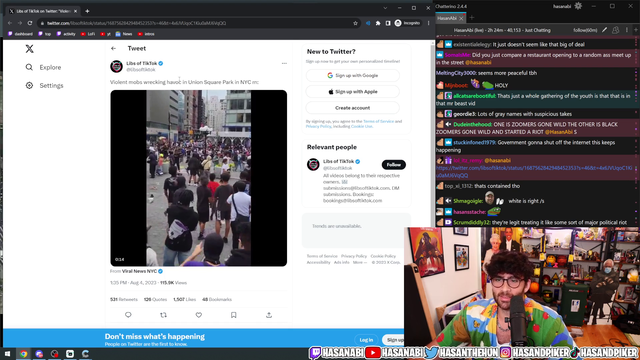This screenshot has width=640, height=360.
Task: Follow Libs of TikTok in Relevant people
Action: point(393,164)
